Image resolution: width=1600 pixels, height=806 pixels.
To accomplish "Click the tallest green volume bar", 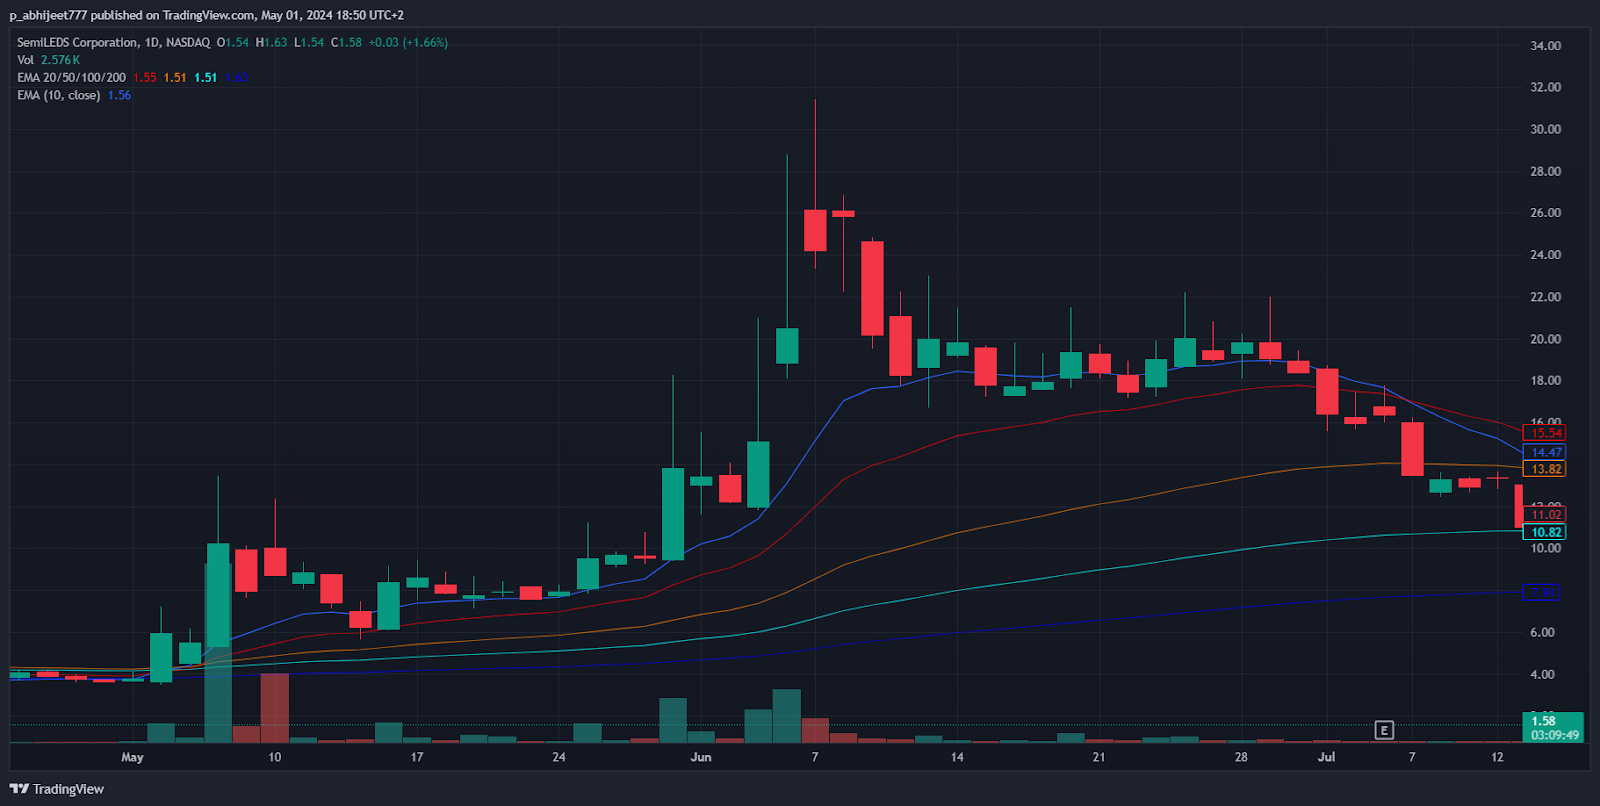I will click(218, 655).
